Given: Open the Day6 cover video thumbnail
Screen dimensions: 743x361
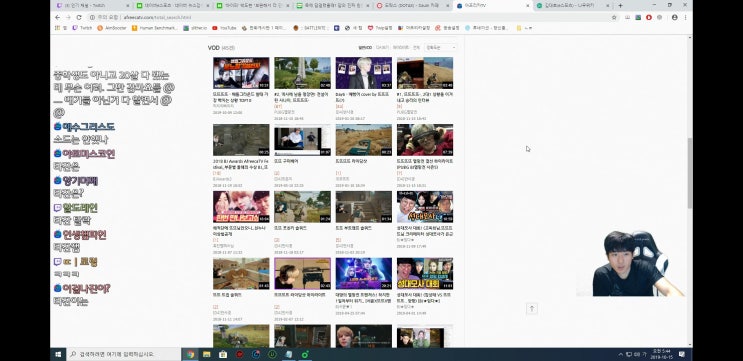Looking at the screenshot, I should point(363,73).
